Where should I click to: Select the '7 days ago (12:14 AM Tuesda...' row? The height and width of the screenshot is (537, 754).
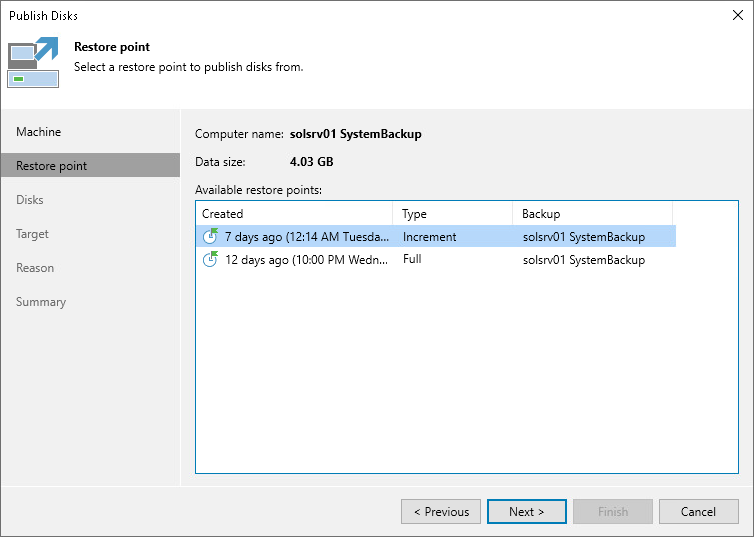click(436, 237)
